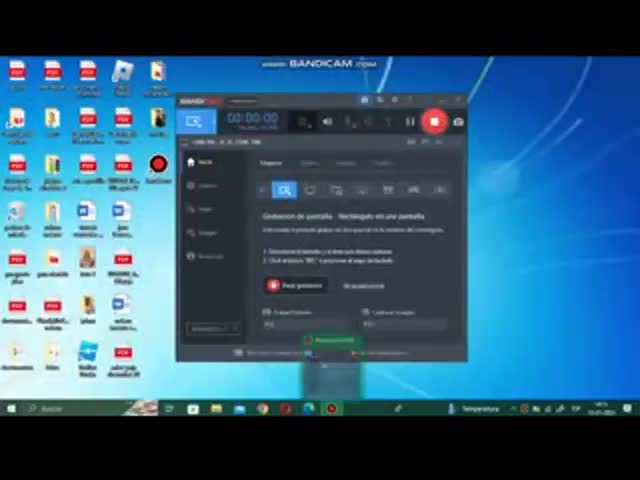
Task: Select rectangle-on-screen recording mode icon
Action: coord(285,190)
